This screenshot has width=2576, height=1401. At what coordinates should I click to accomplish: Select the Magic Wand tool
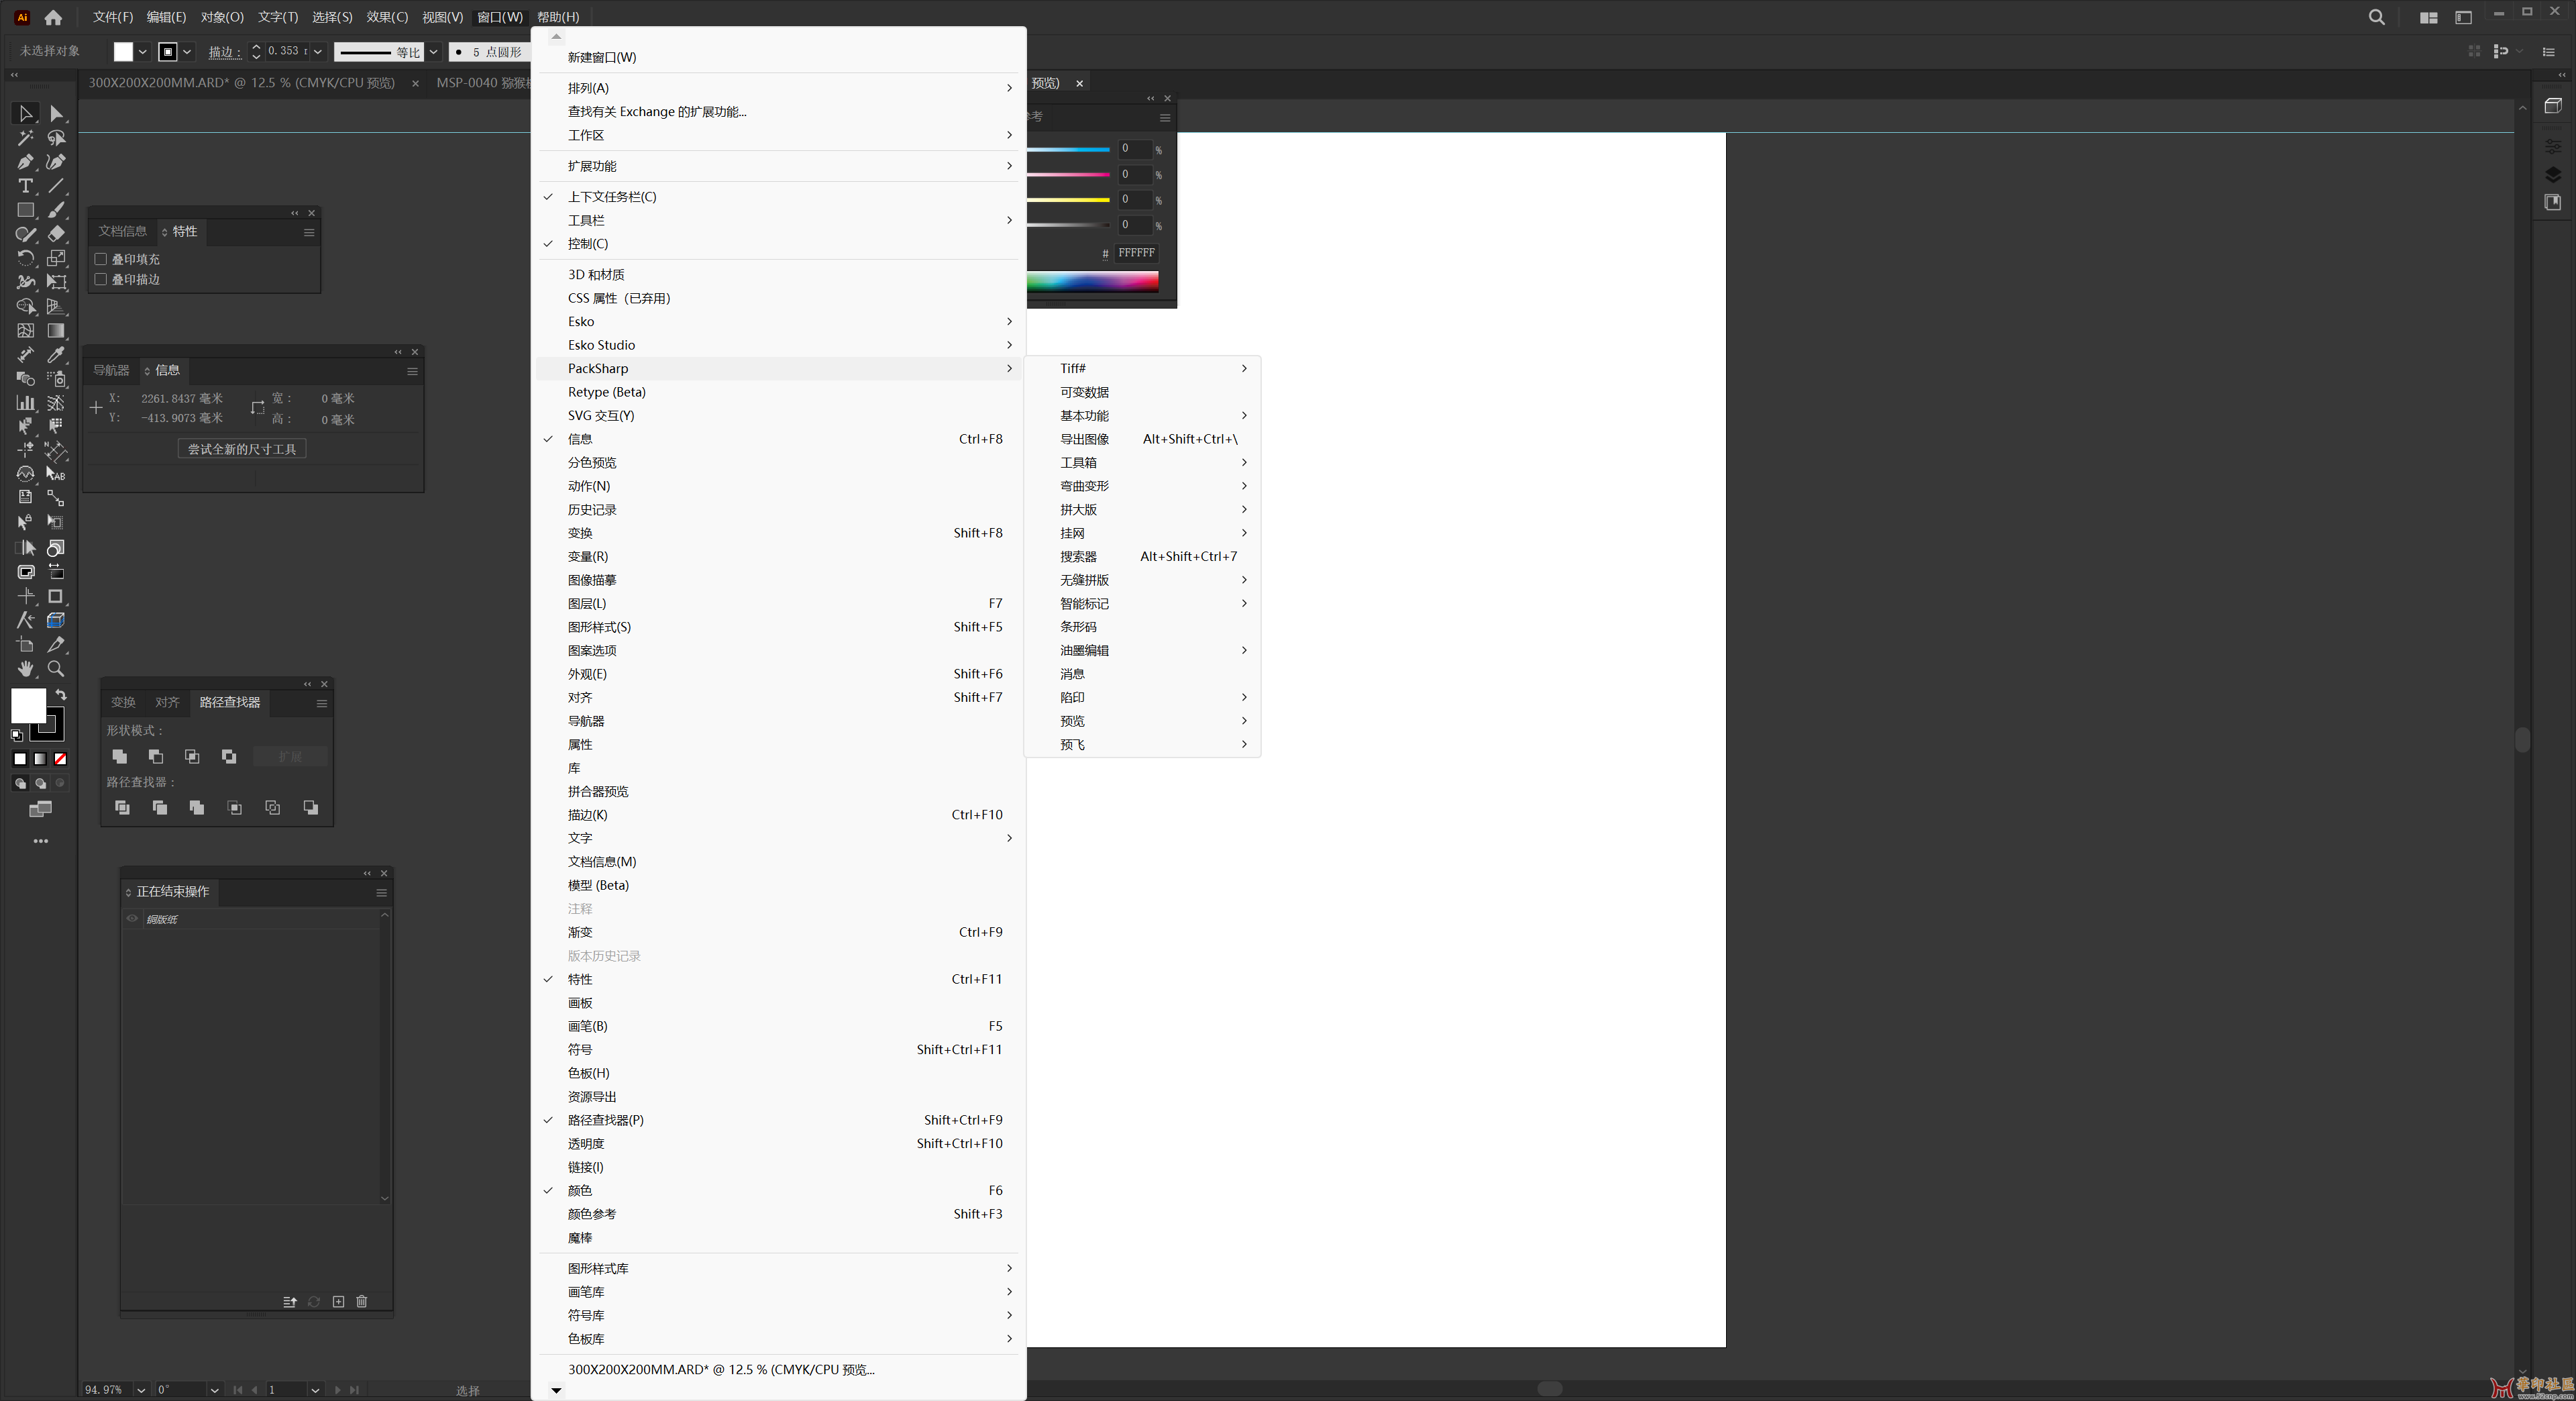[25, 138]
